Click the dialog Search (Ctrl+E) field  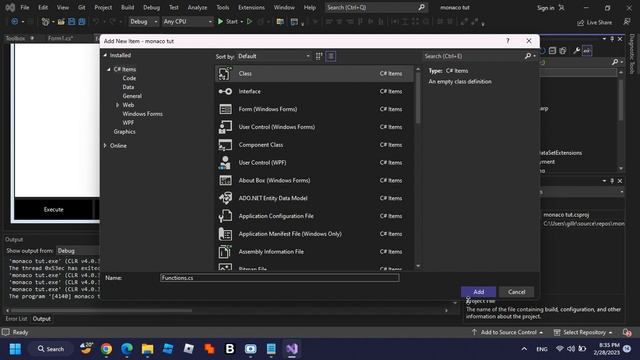473,56
